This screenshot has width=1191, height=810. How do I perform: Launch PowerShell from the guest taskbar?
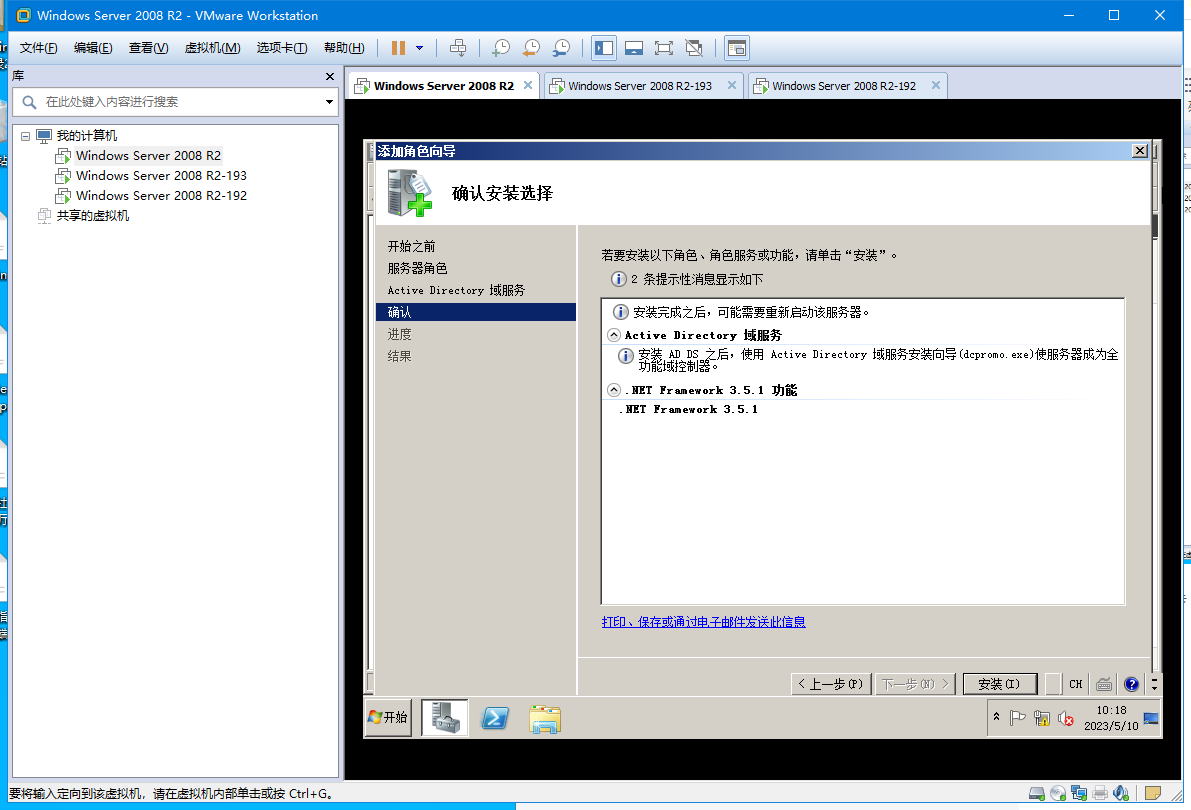tap(494, 717)
